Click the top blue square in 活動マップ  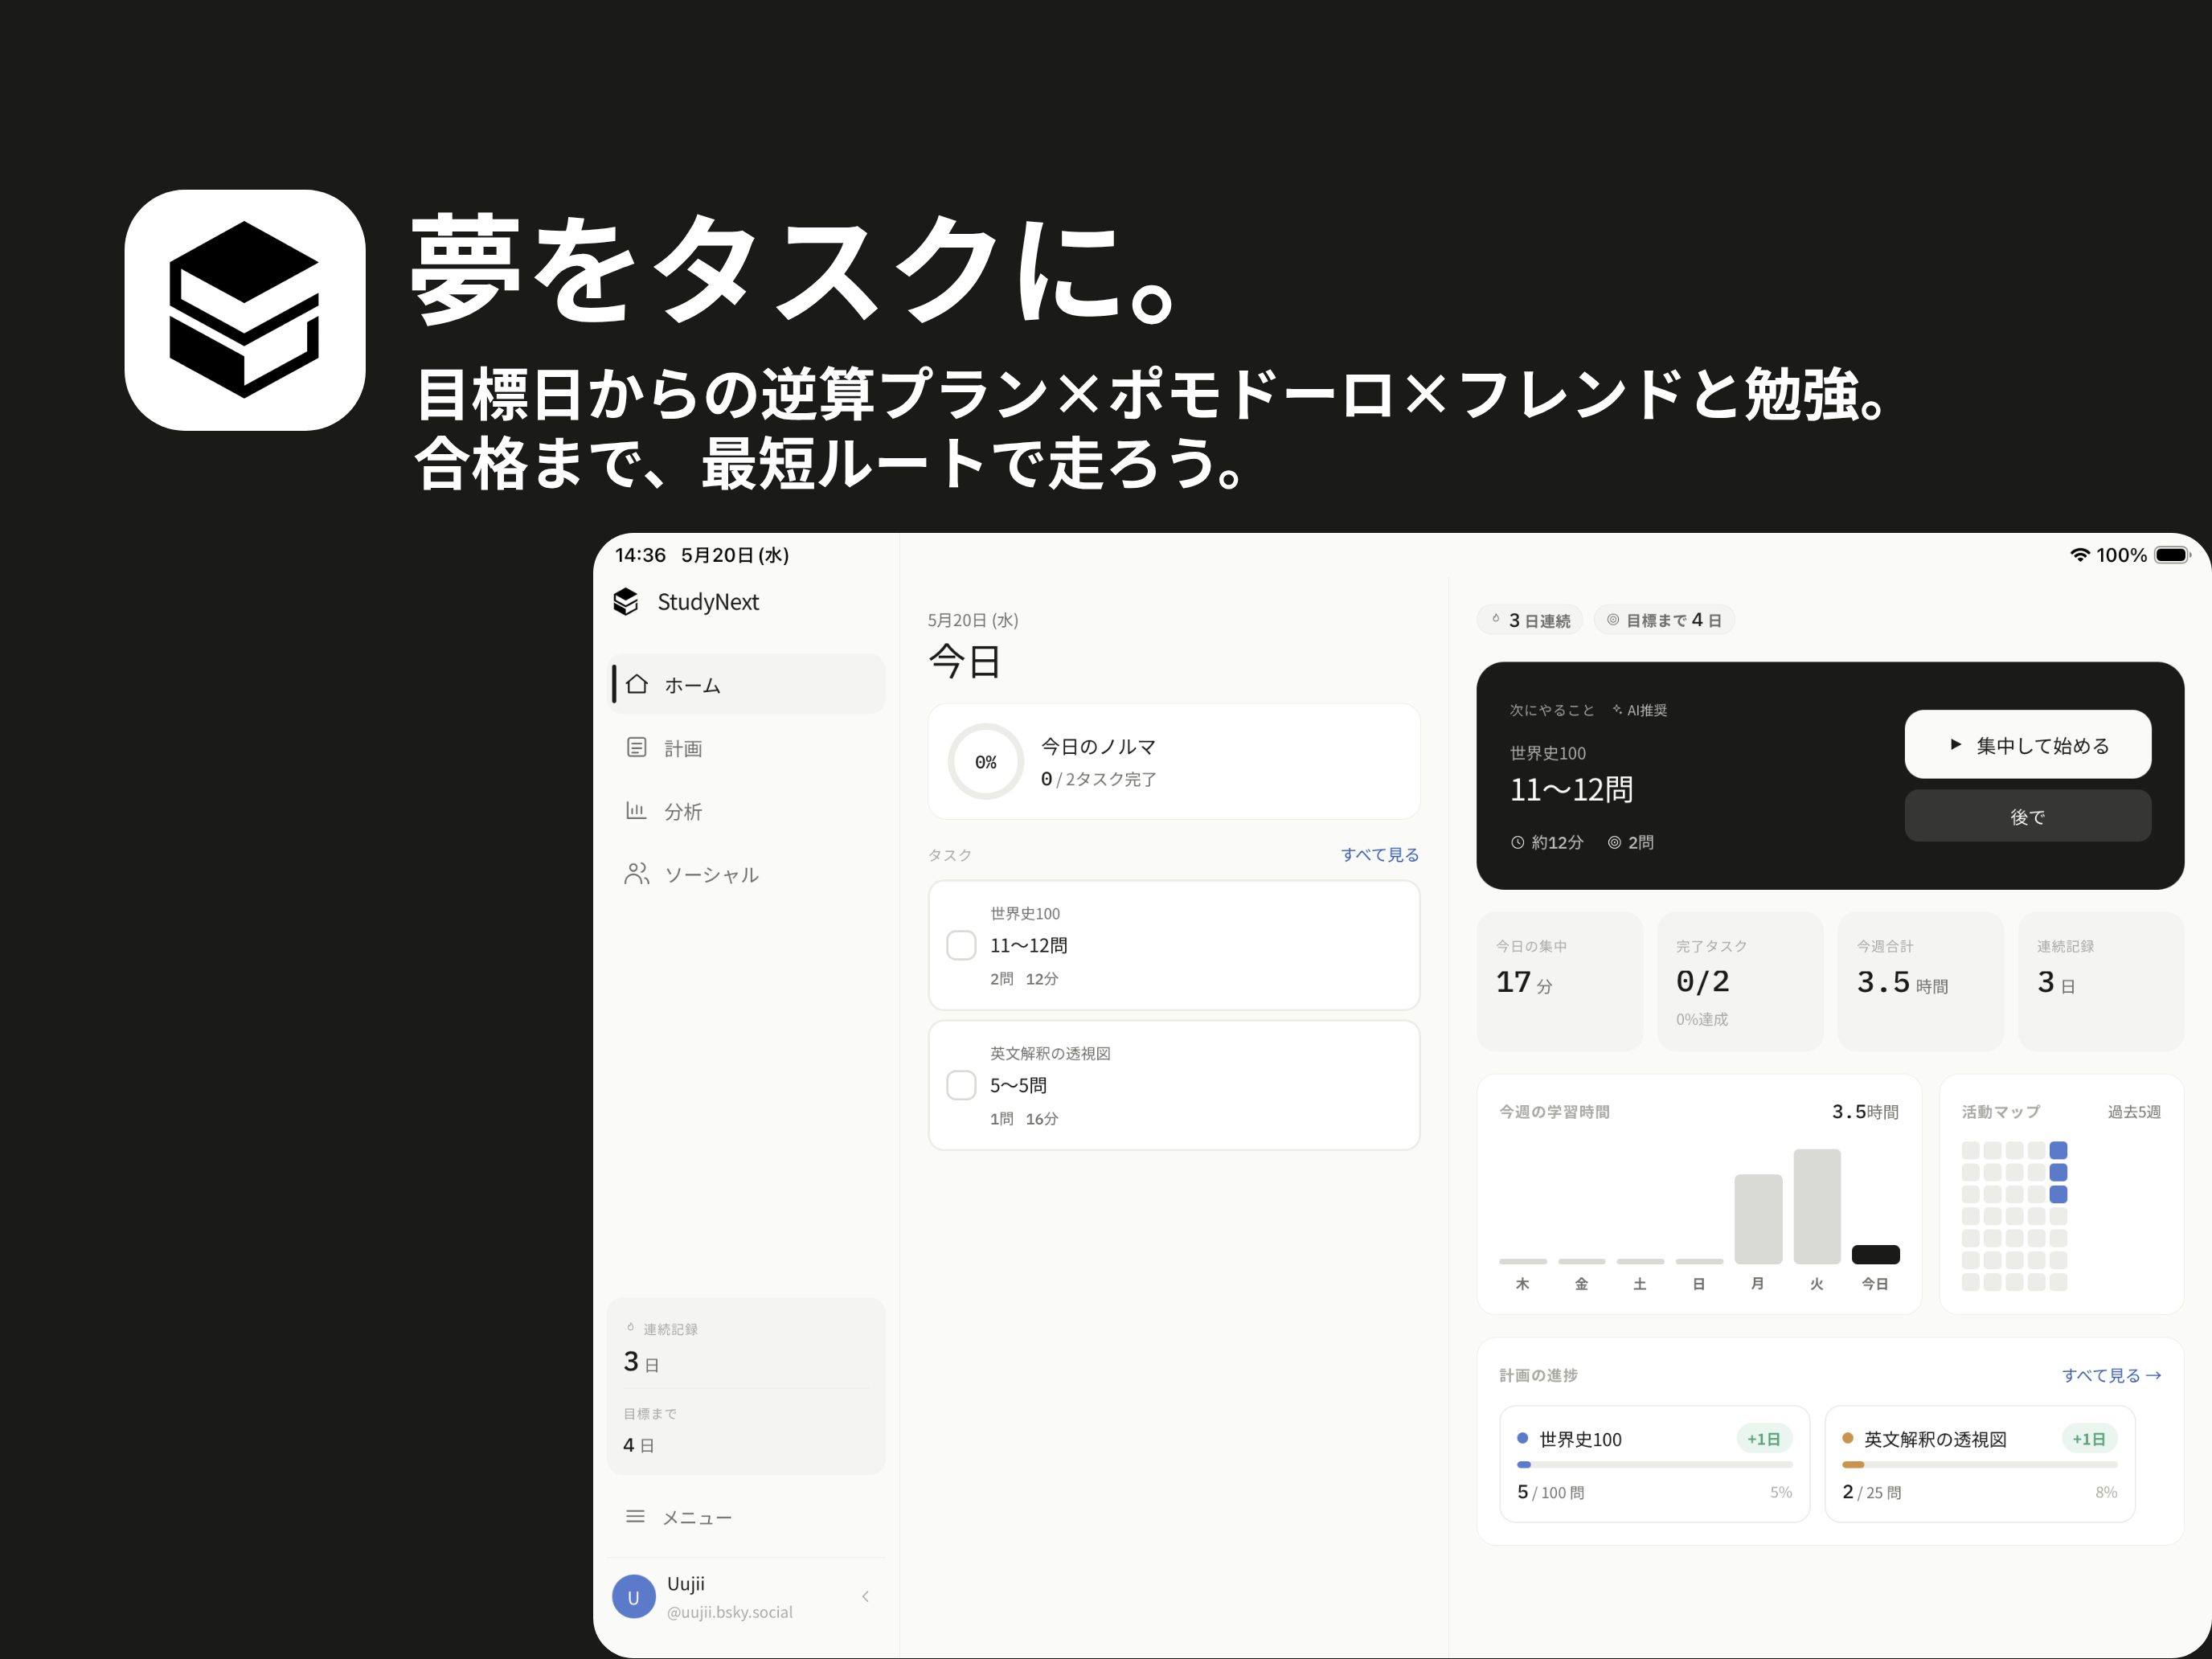pyautogui.click(x=2058, y=1150)
